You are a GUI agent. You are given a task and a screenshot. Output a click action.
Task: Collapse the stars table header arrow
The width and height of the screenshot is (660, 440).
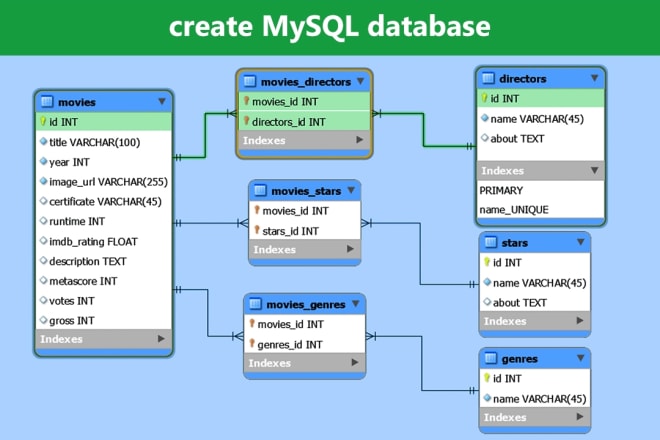pyautogui.click(x=580, y=242)
